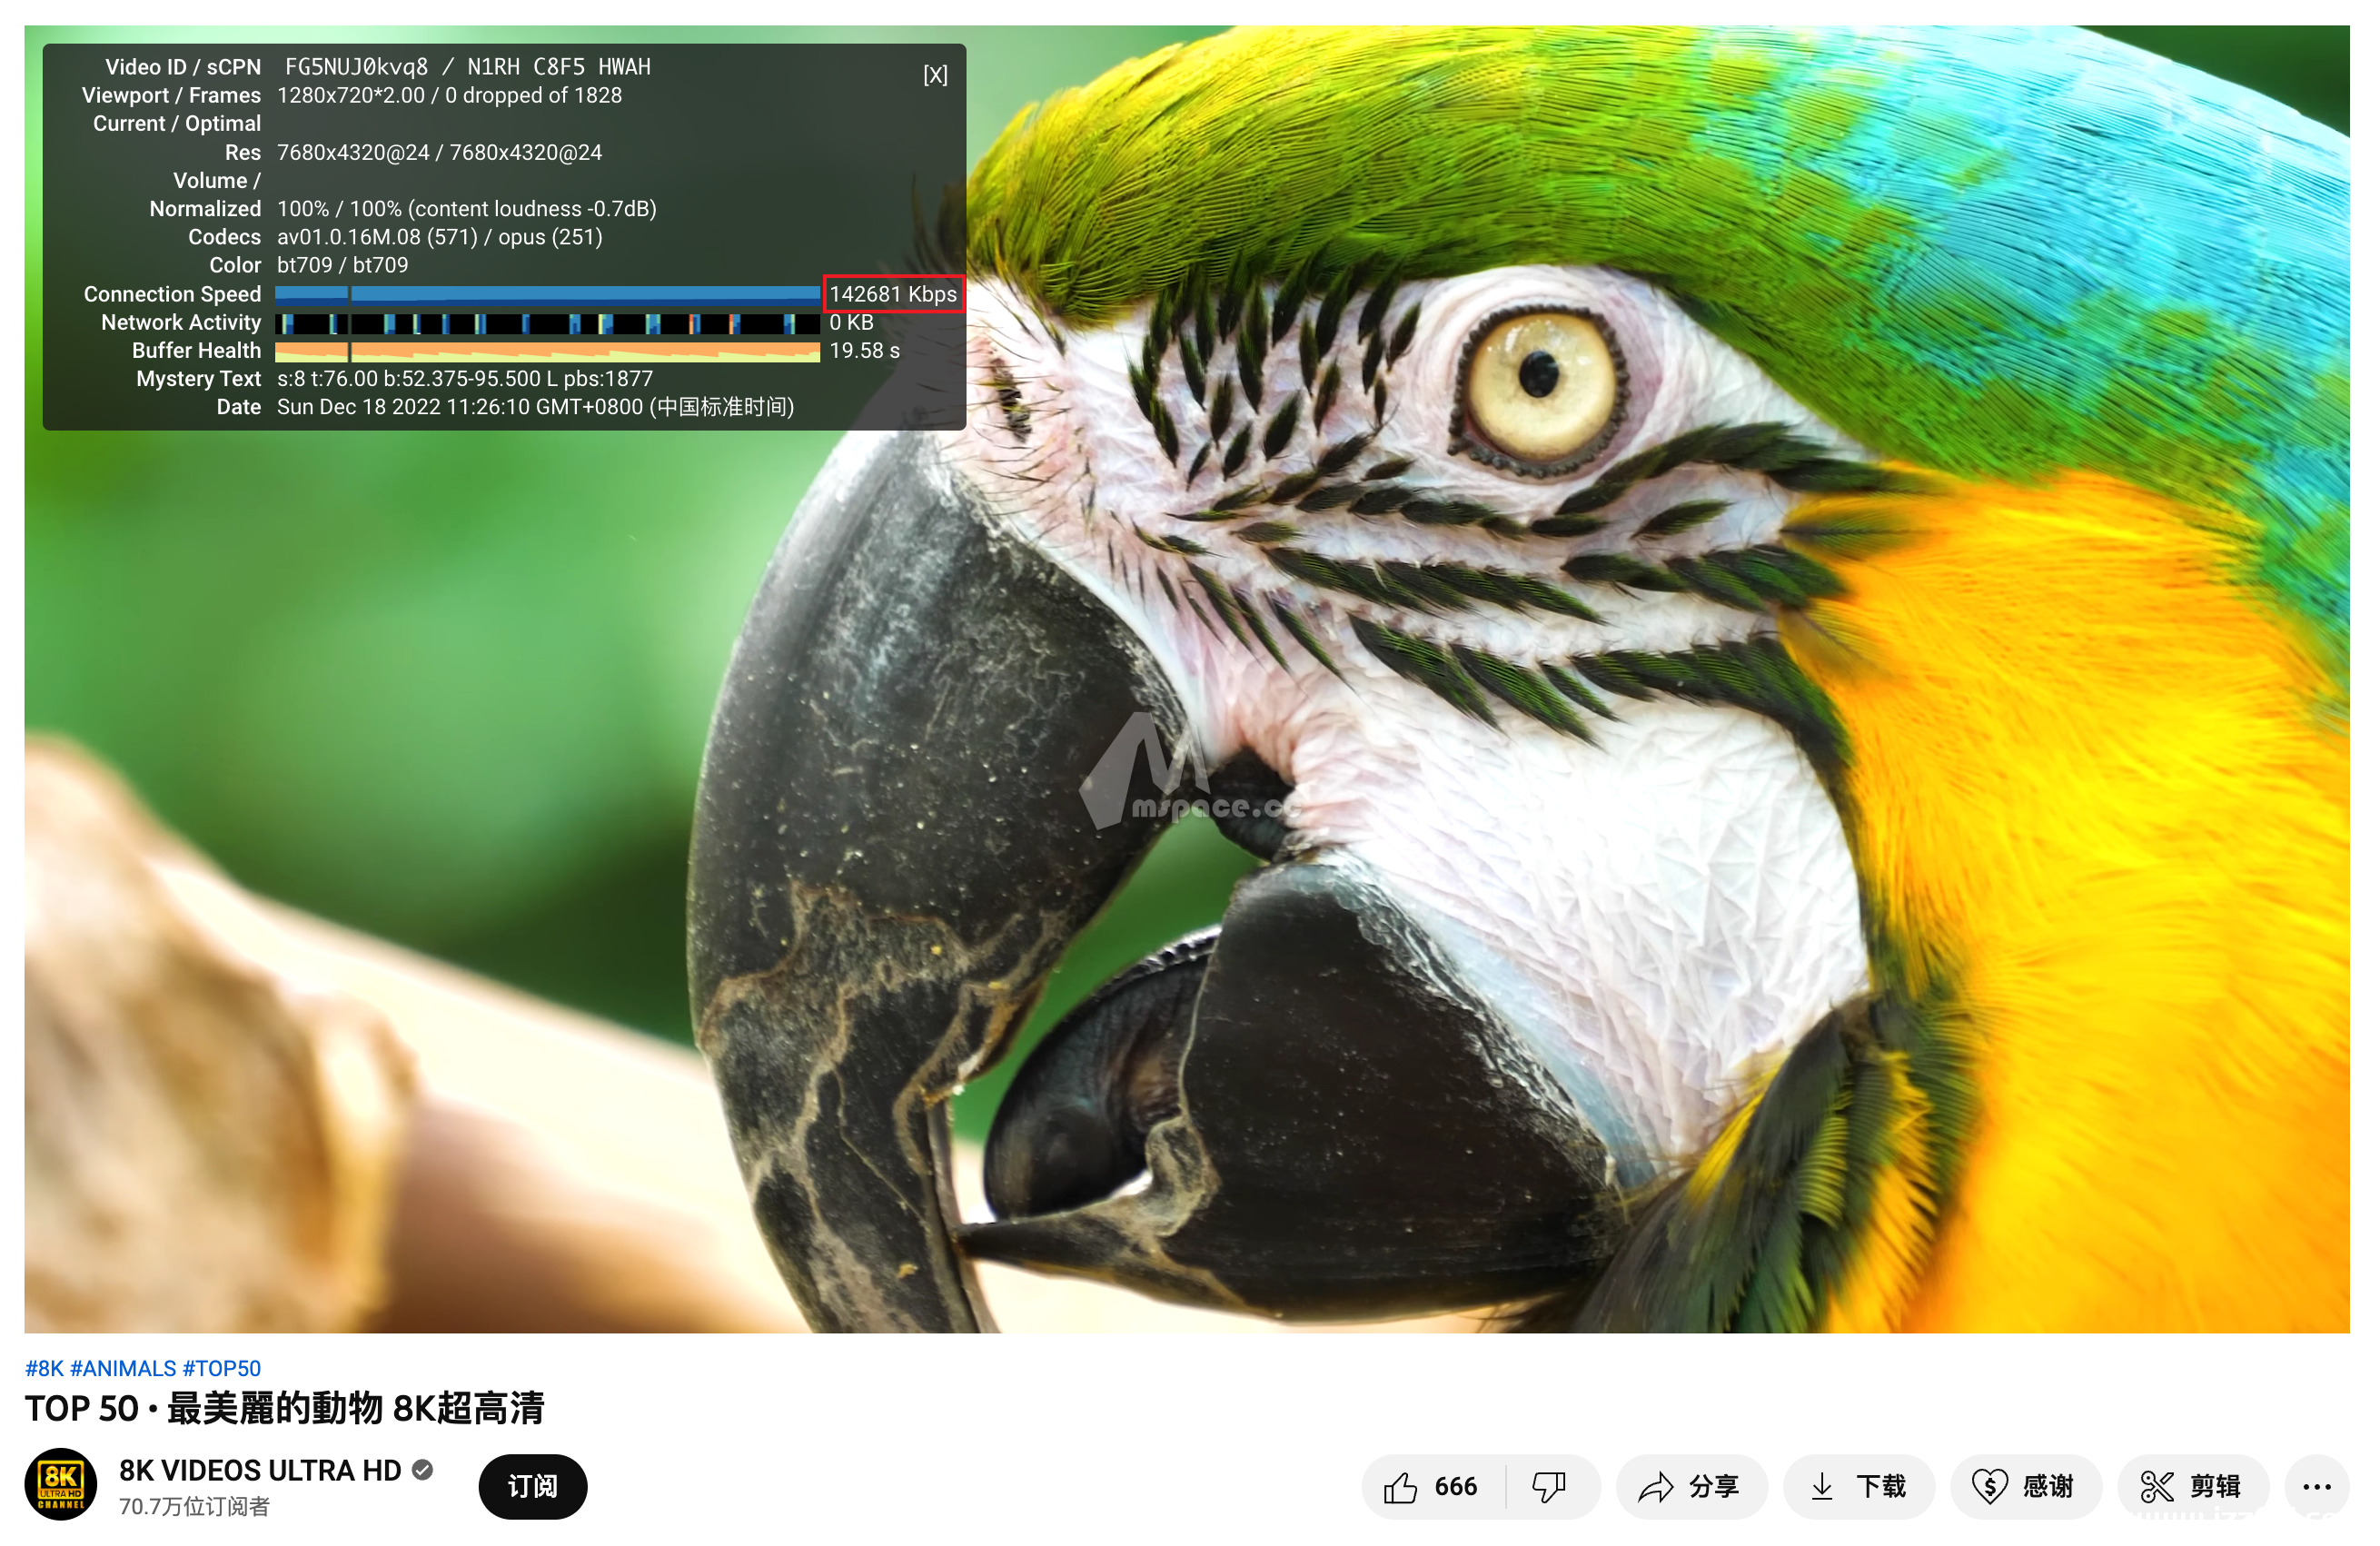Click the 8K channel avatar logo
The height and width of the screenshot is (1546, 2380).
pos(61,1485)
